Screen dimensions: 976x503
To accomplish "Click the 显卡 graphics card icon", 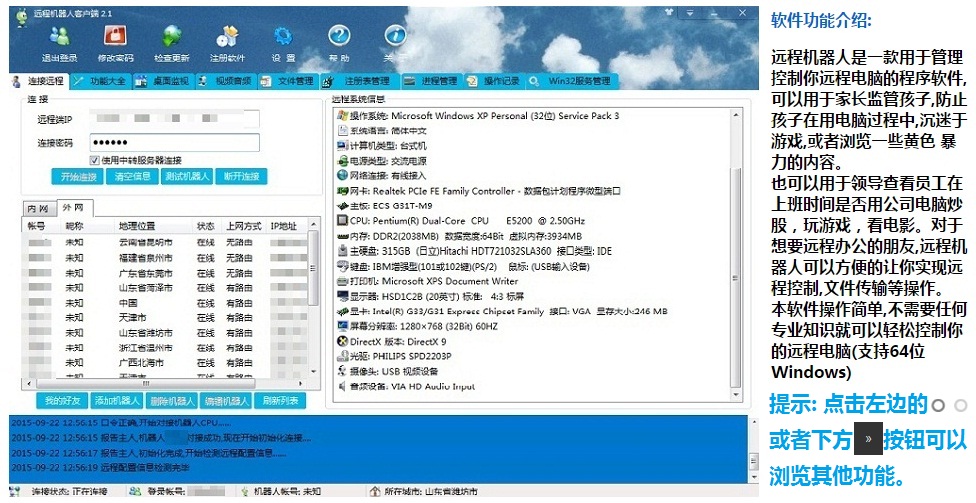I will tap(342, 311).
